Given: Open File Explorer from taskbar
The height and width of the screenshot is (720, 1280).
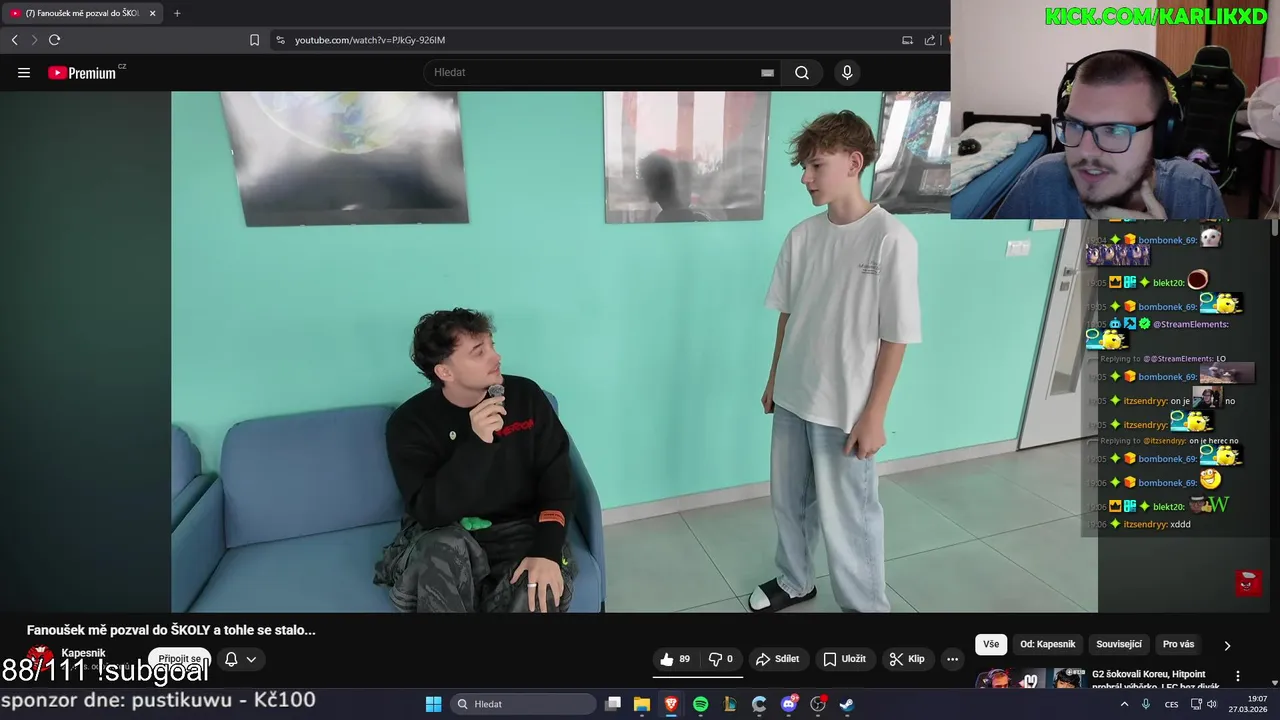Looking at the screenshot, I should coord(642,704).
